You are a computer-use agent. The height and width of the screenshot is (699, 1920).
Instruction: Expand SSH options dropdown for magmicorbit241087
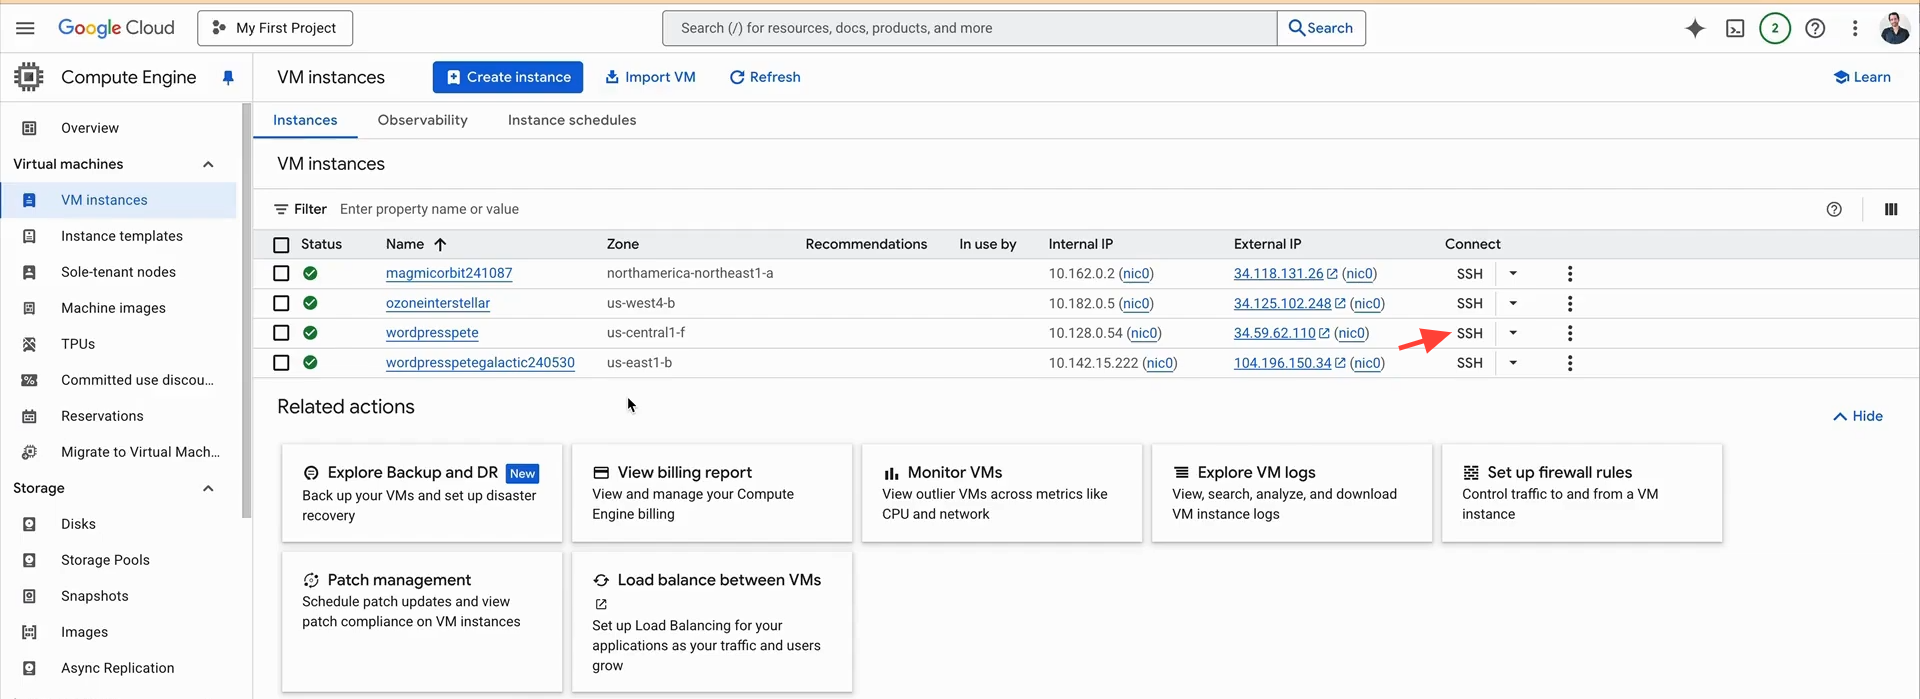[x=1513, y=273]
